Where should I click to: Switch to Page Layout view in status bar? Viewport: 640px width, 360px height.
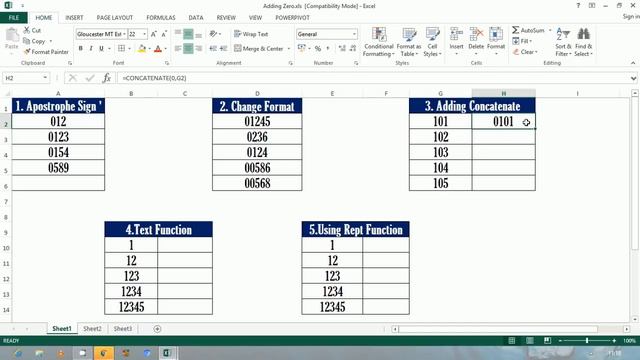(529, 340)
